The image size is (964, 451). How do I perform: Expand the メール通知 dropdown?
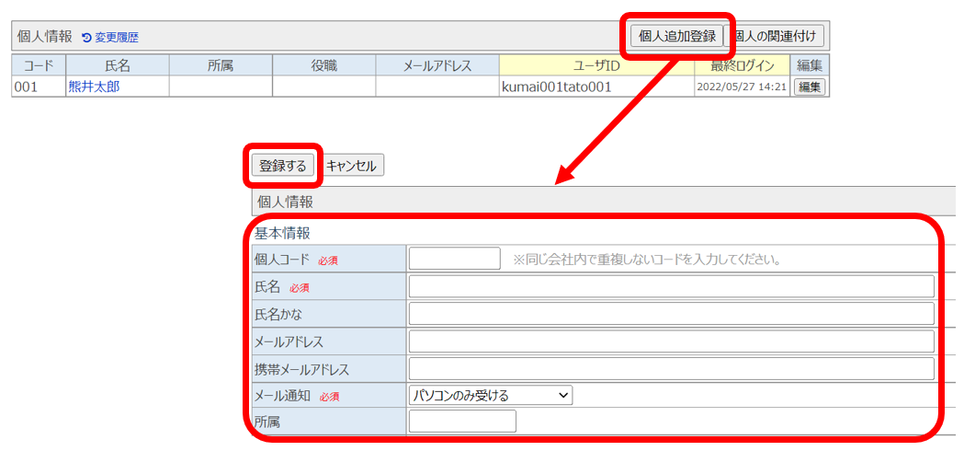pyautogui.click(x=491, y=395)
